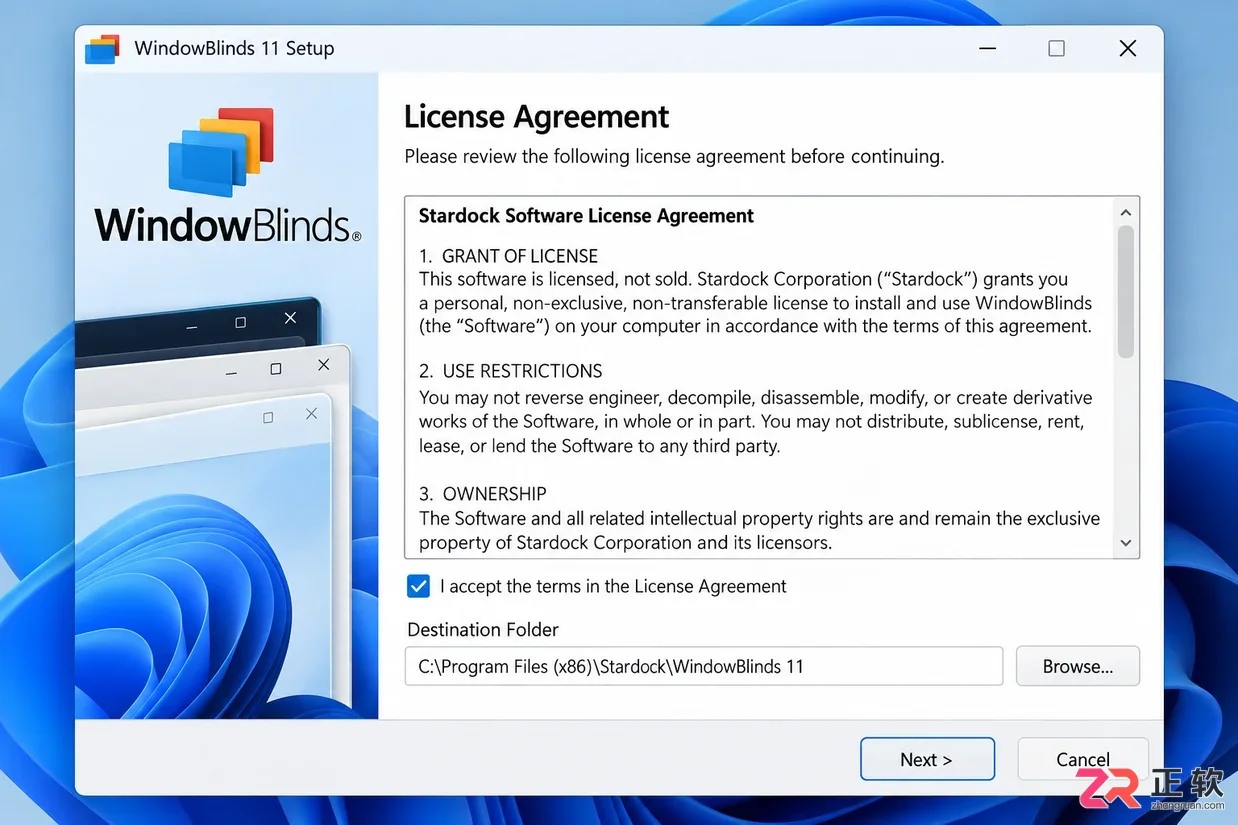The image size is (1238, 825).
Task: Click the Cancel button
Action: tap(1083, 759)
